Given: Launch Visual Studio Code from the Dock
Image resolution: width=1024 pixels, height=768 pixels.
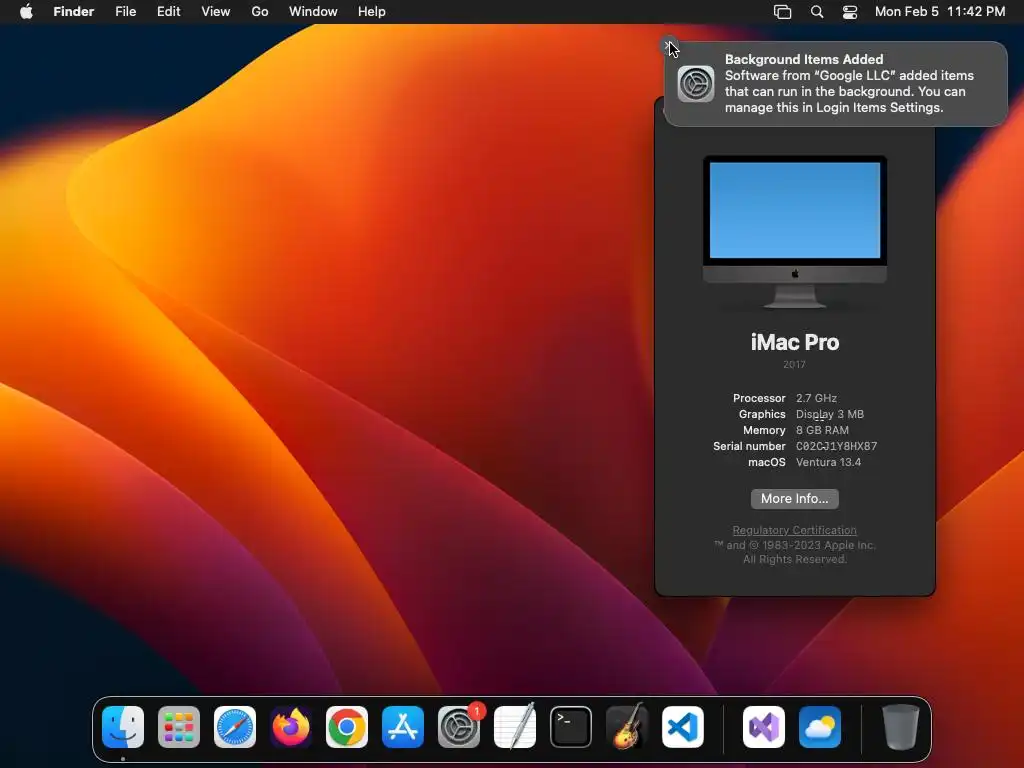Looking at the screenshot, I should point(683,727).
